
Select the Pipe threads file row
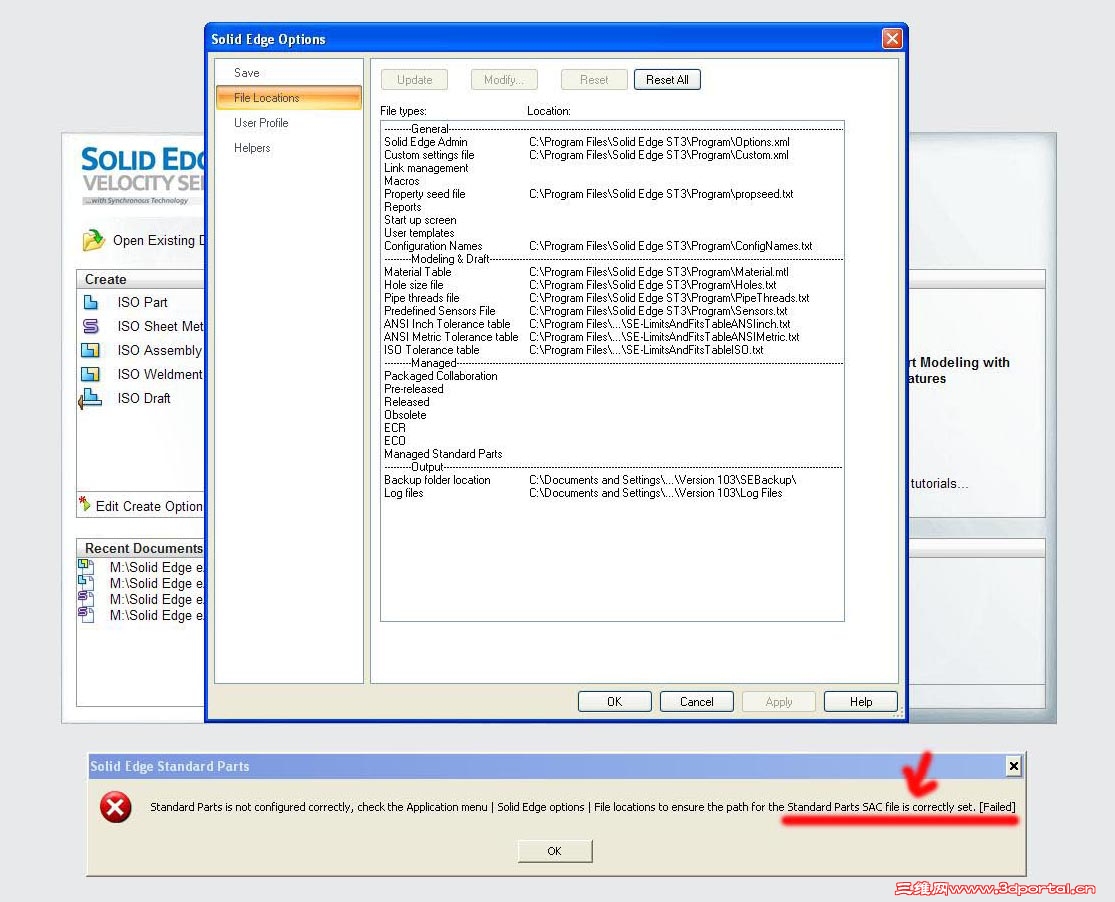[612, 297]
